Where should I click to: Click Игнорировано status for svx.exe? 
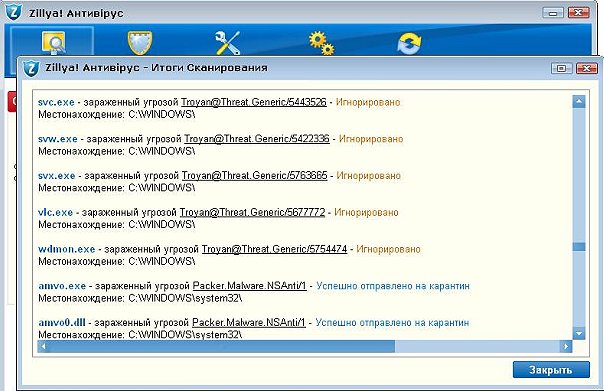369,176
